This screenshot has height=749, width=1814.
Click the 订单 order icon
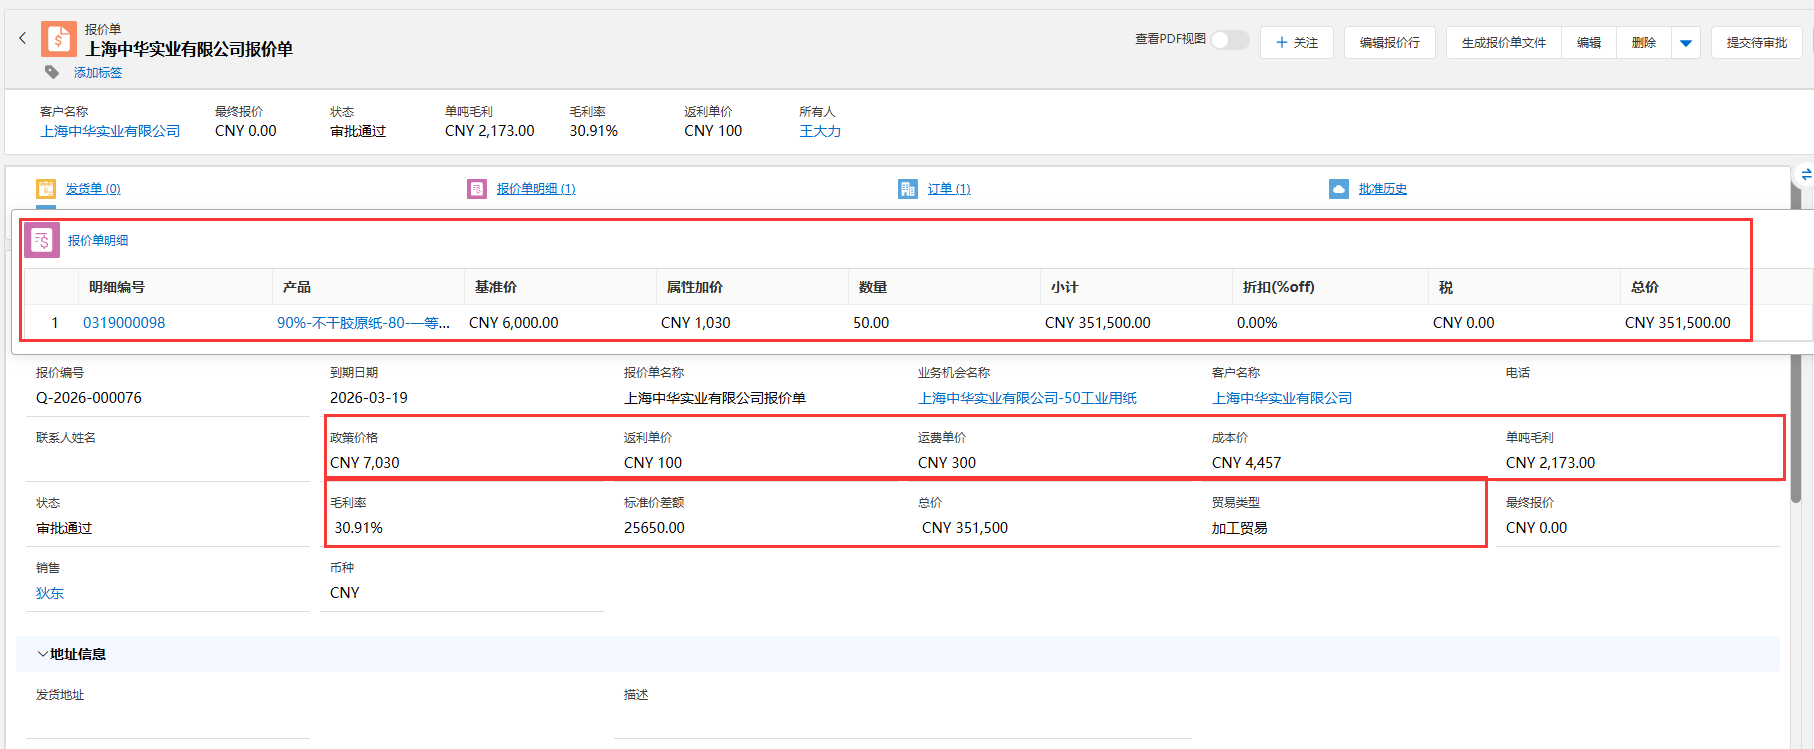click(908, 189)
